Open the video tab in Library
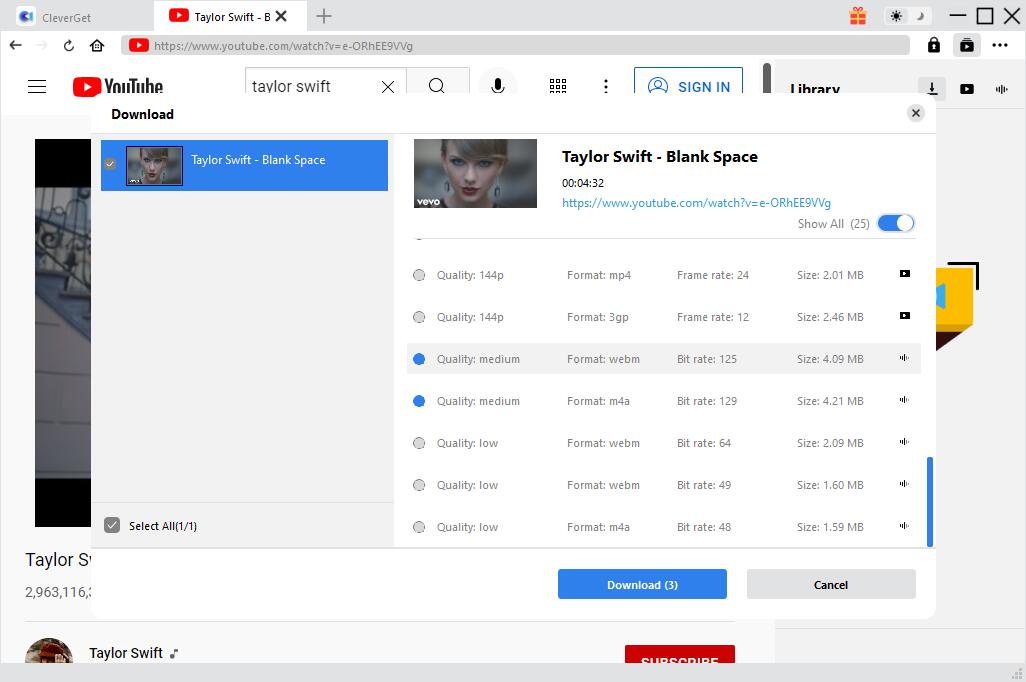Image resolution: width=1026 pixels, height=682 pixels. (967, 89)
